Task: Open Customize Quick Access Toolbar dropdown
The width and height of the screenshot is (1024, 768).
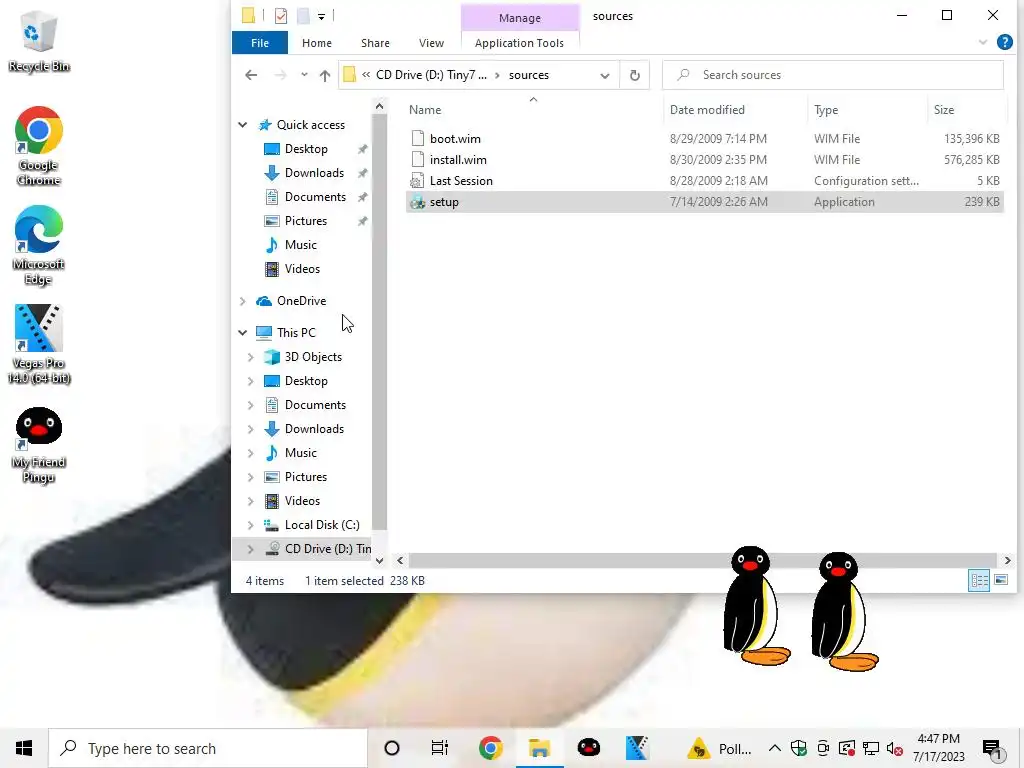Action: coord(321,16)
